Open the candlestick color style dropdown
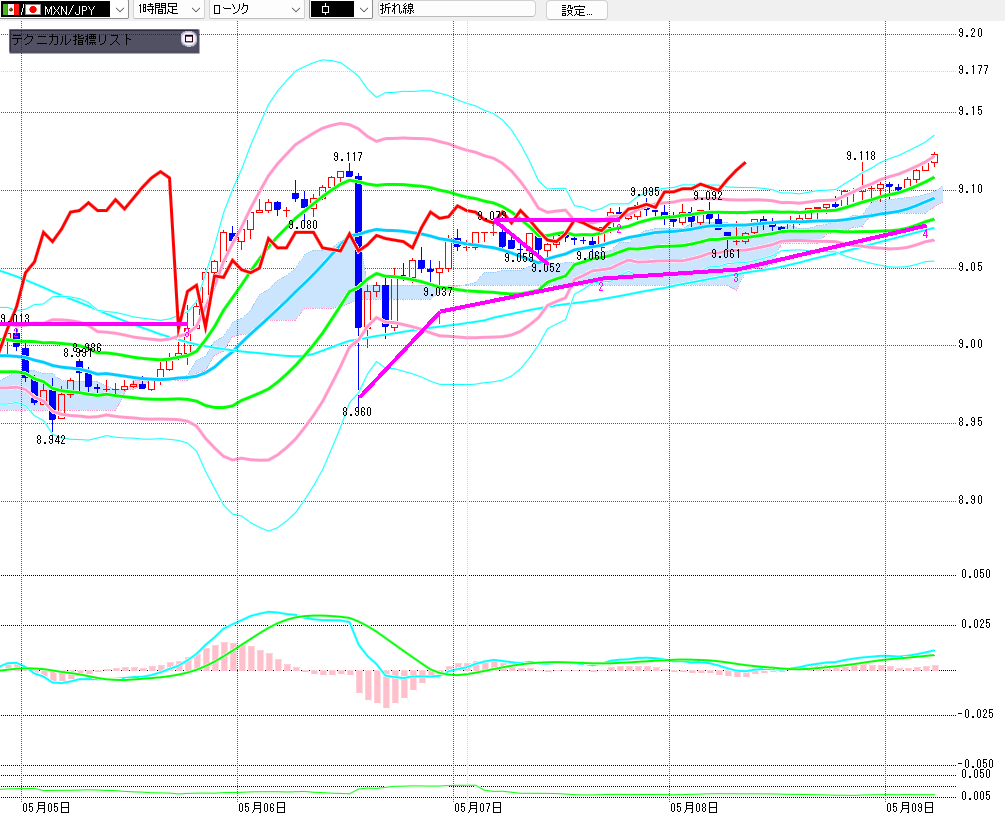This screenshot has width=1005, height=818. click(x=363, y=10)
